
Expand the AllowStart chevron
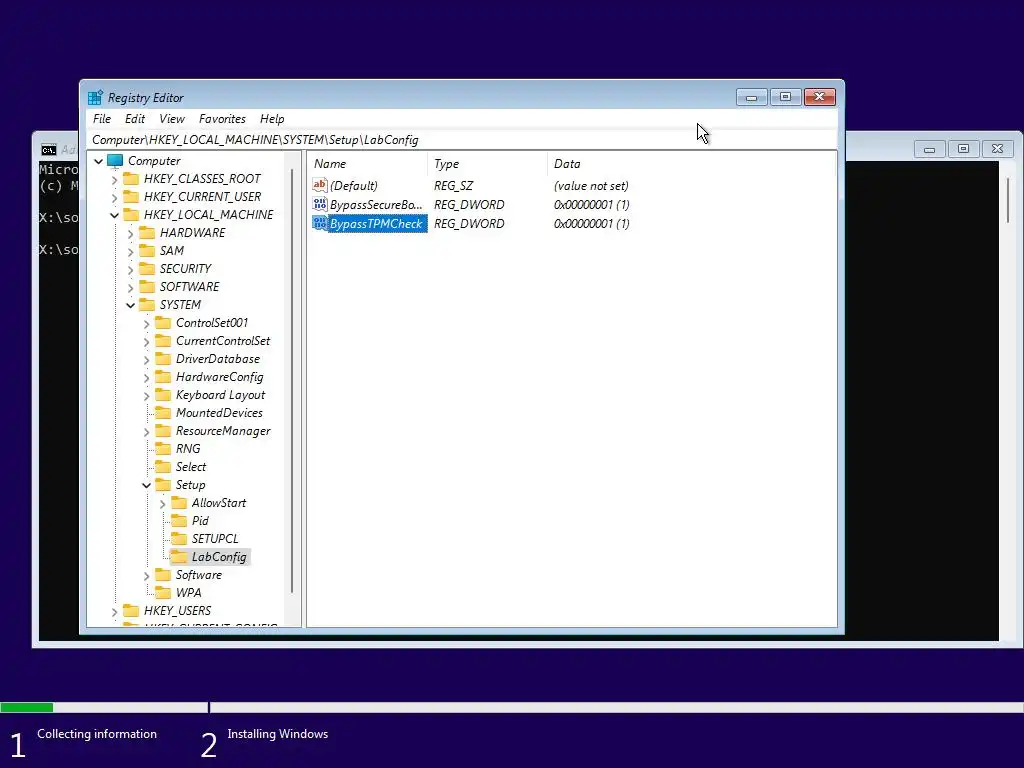163,504
